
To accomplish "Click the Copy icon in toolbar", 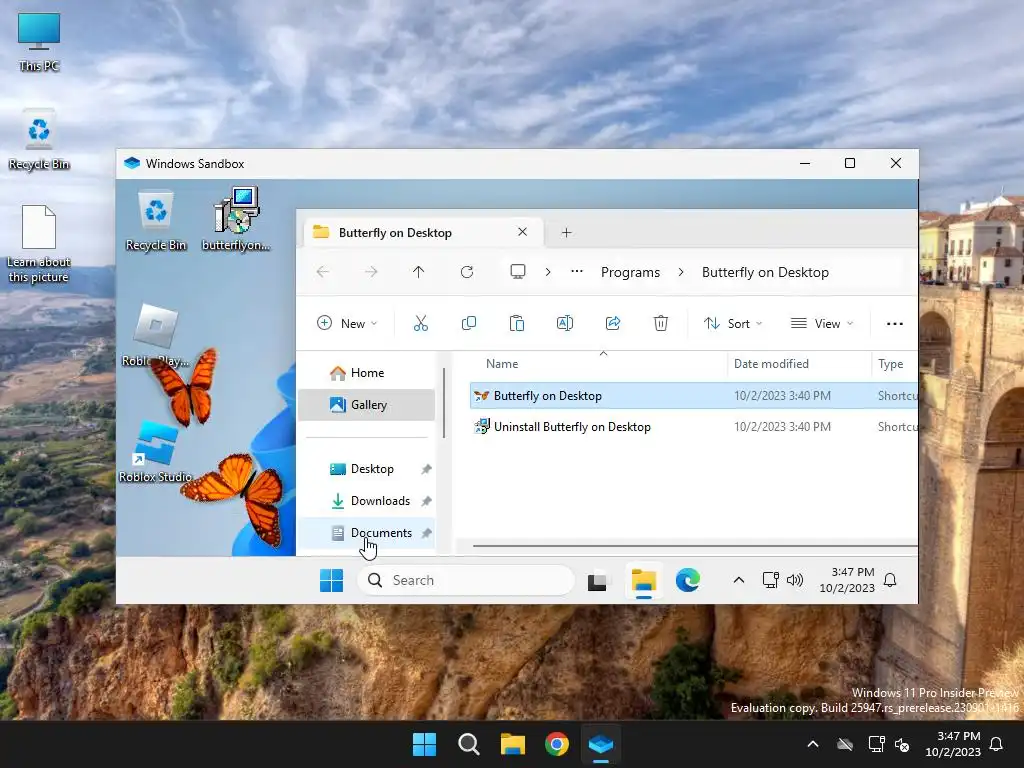I will click(469, 323).
